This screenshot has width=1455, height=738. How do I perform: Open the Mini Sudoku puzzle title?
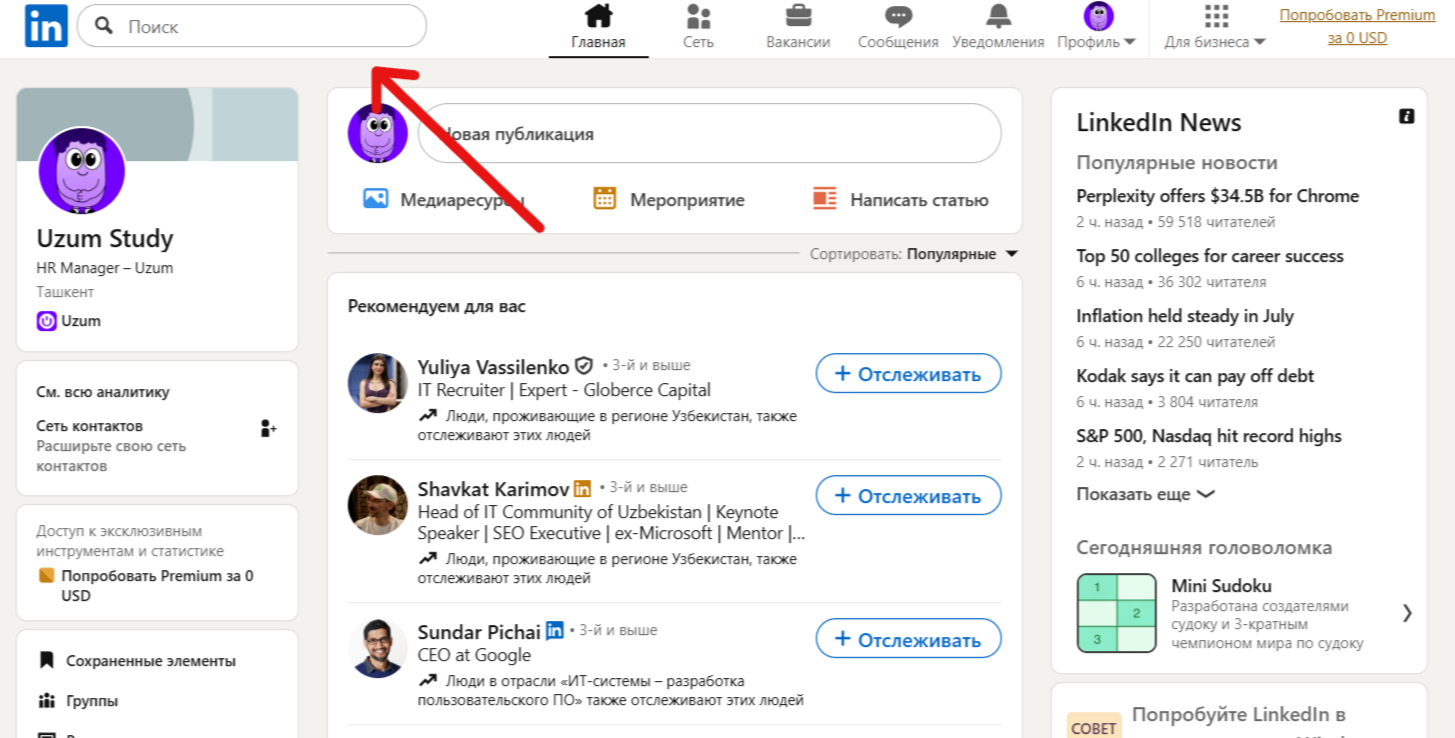point(1221,586)
